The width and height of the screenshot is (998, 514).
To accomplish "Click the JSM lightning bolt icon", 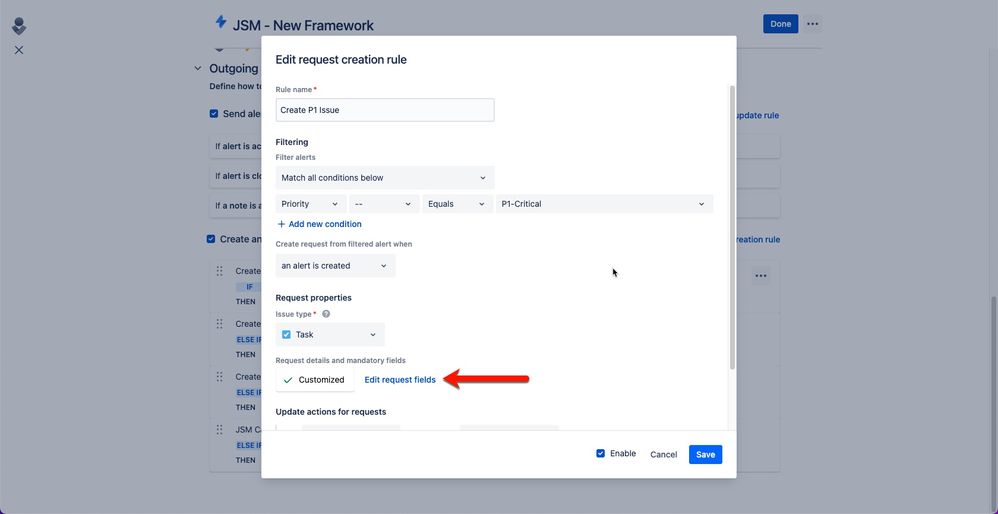I will pyautogui.click(x=221, y=22).
